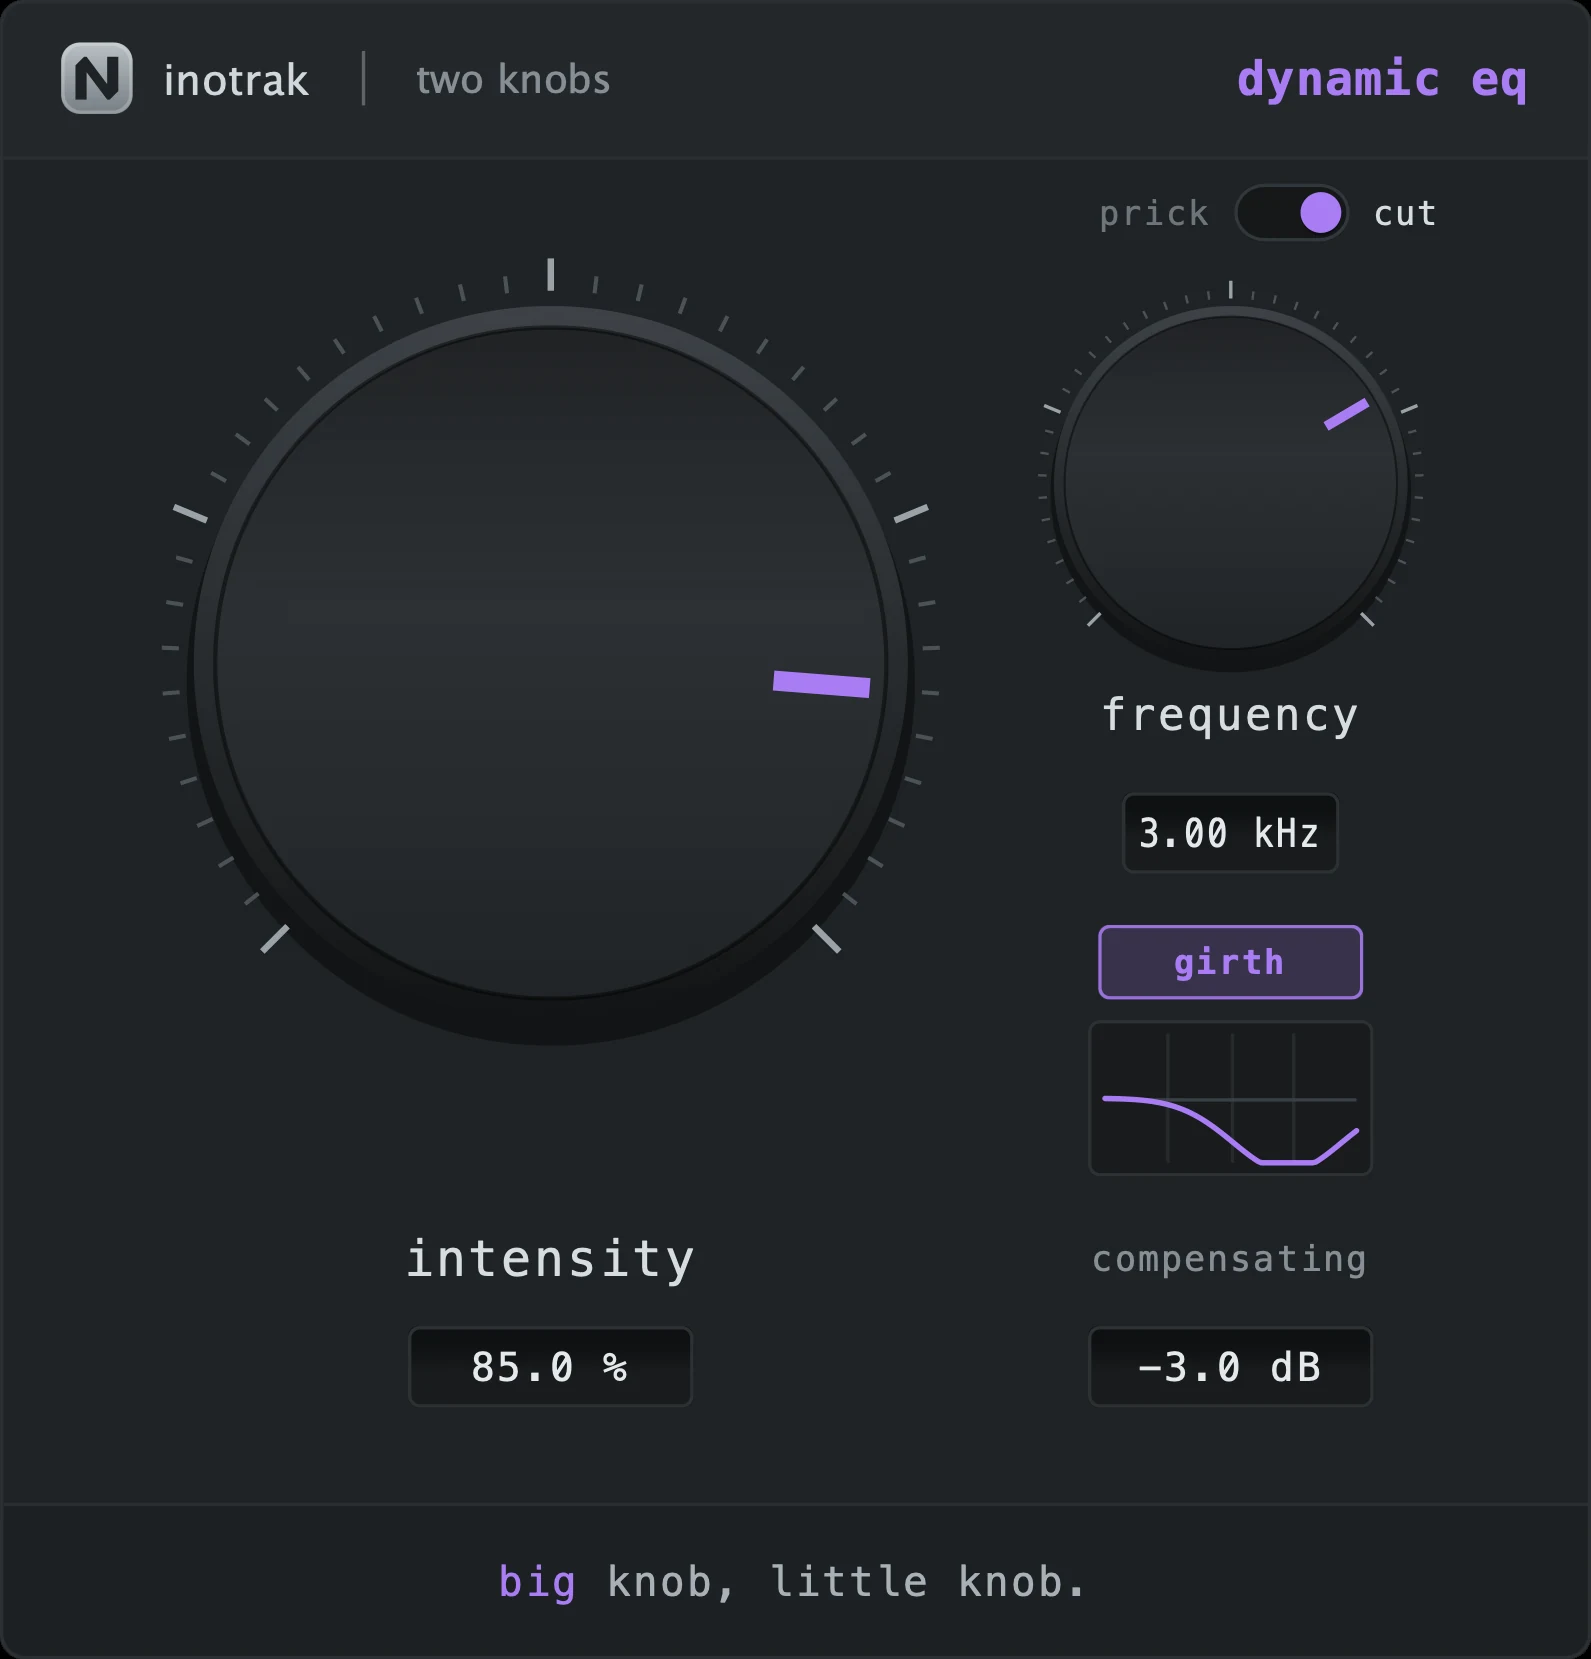Viewport: 1591px width, 1659px height.
Task: Click the inotrak N logo icon
Action: point(97,78)
